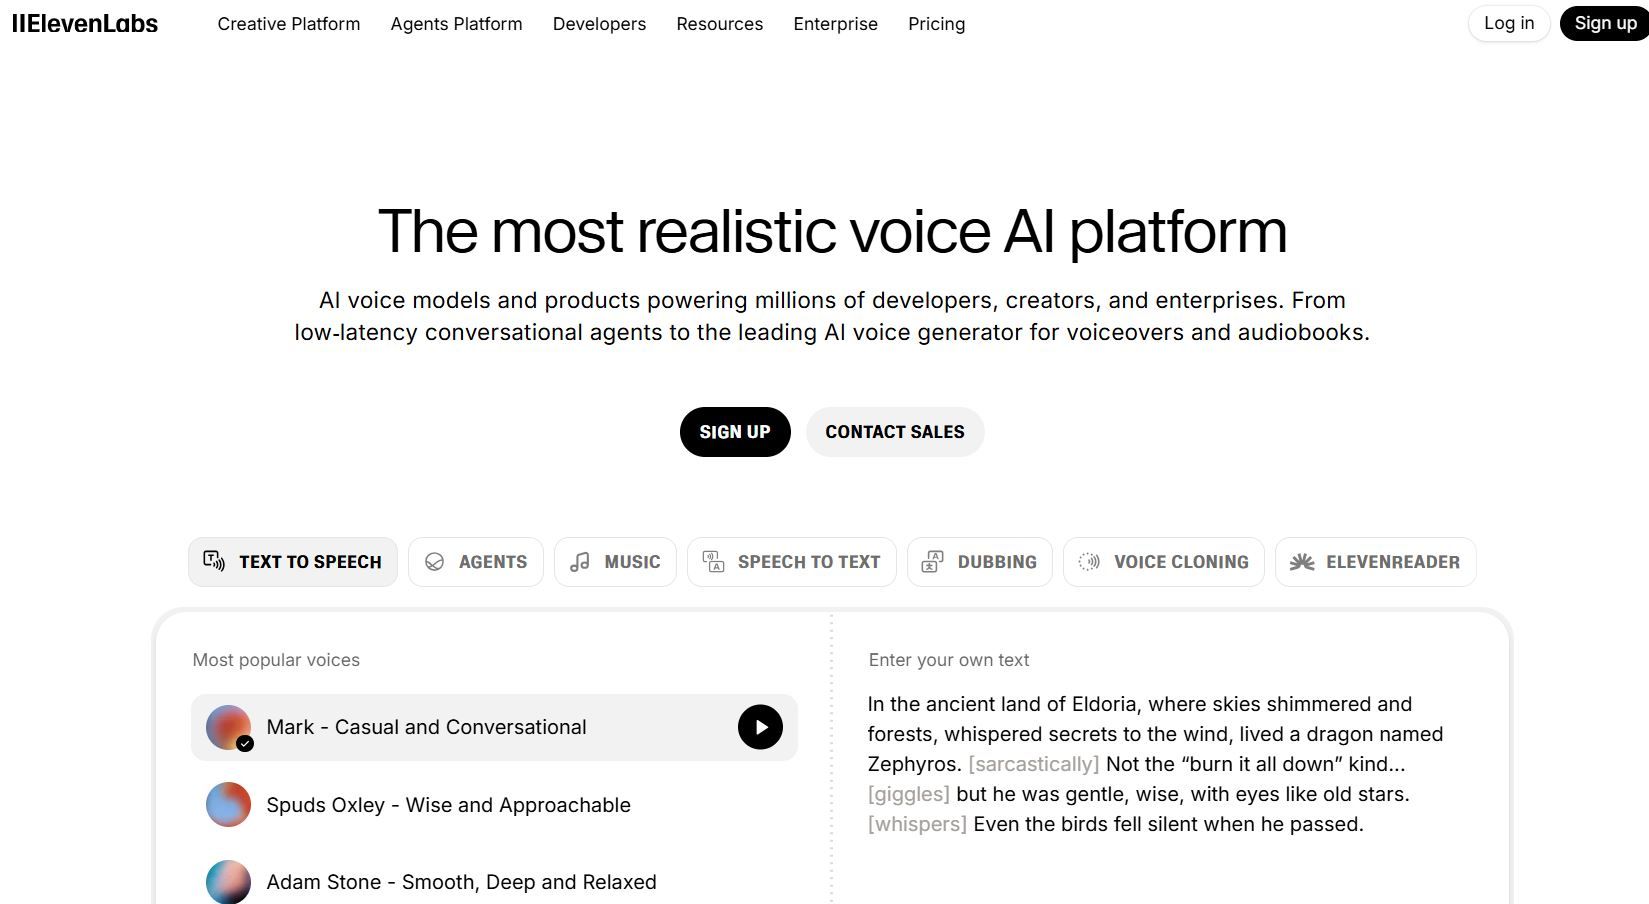Go to the Pricing page

tap(936, 24)
